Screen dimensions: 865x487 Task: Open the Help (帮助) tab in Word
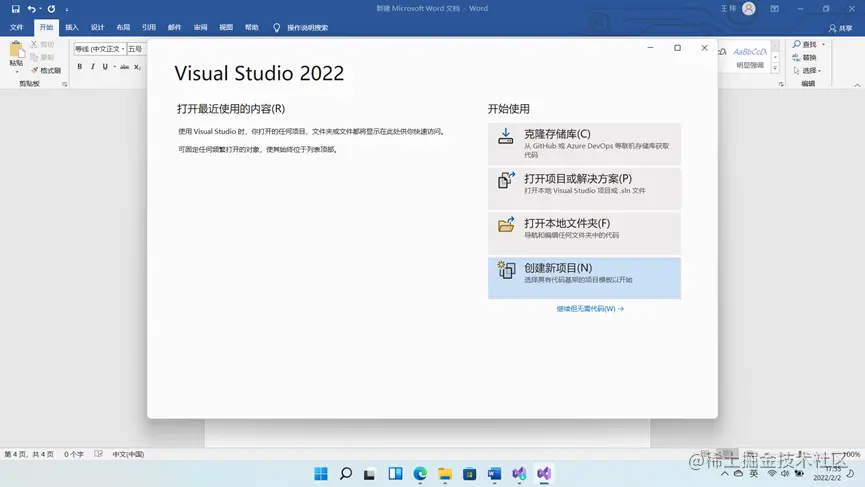point(252,28)
